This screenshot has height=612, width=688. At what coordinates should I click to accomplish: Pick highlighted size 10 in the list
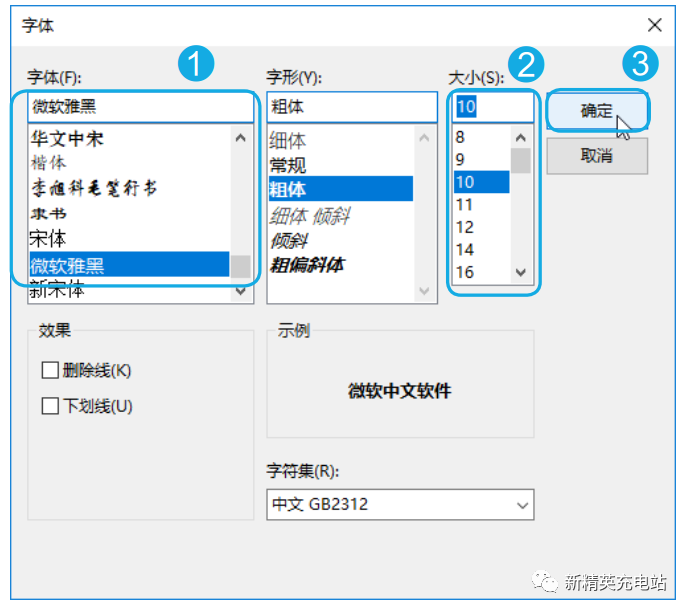[481, 182]
